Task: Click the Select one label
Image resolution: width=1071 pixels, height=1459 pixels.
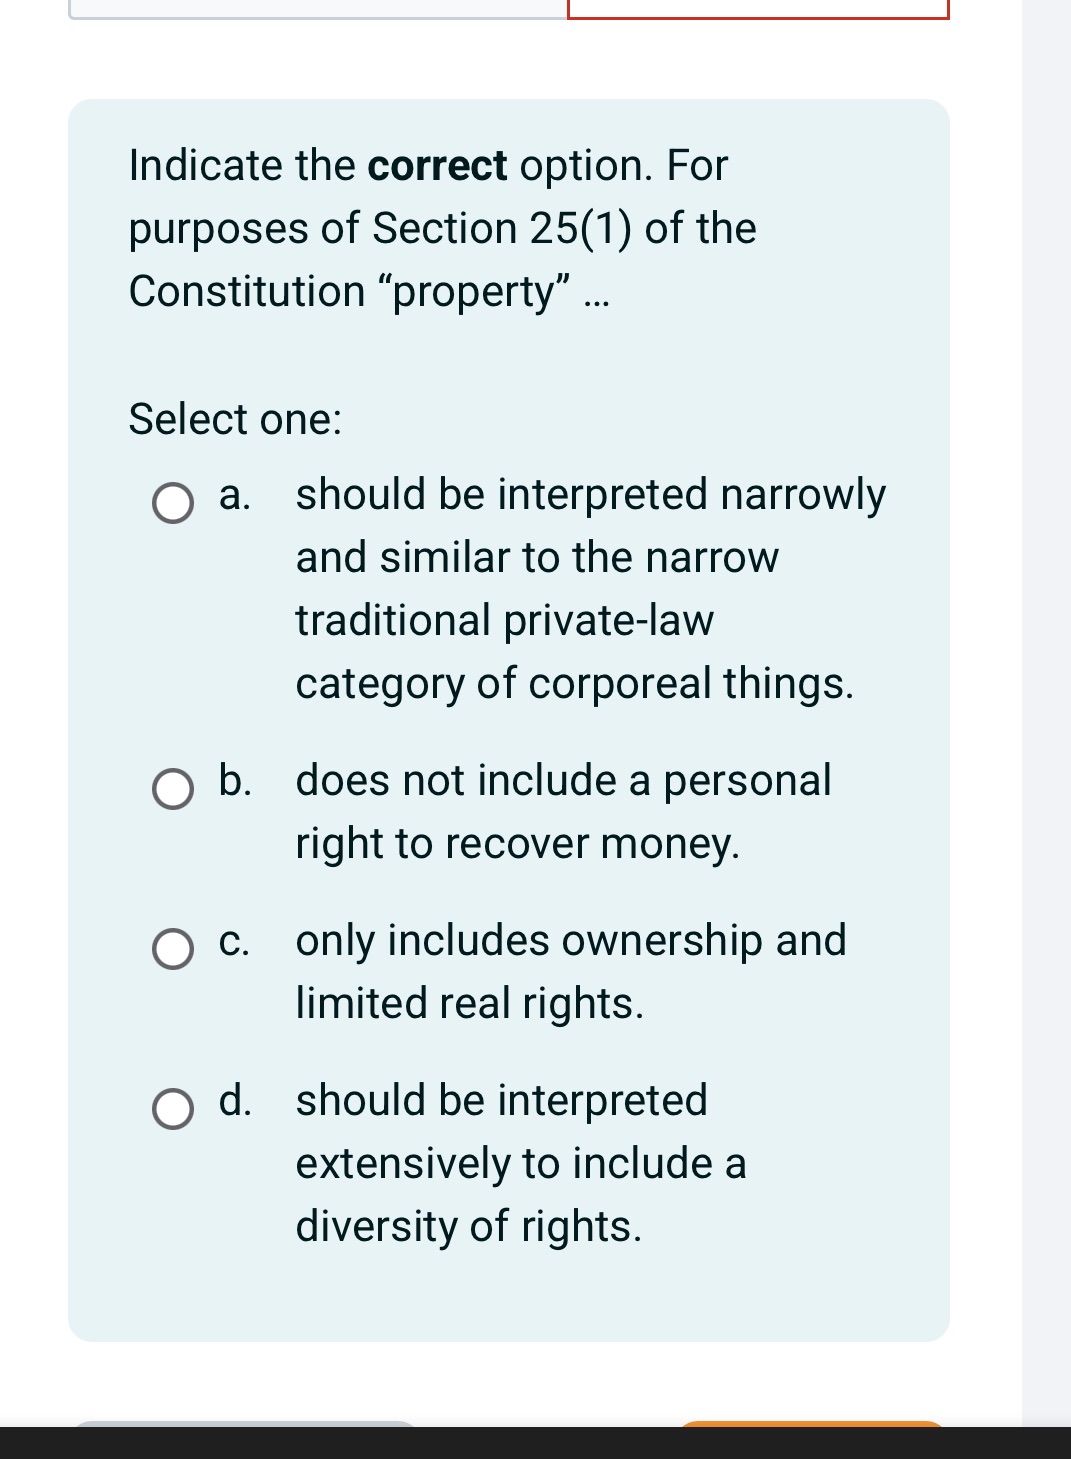Action: pyautogui.click(x=235, y=419)
